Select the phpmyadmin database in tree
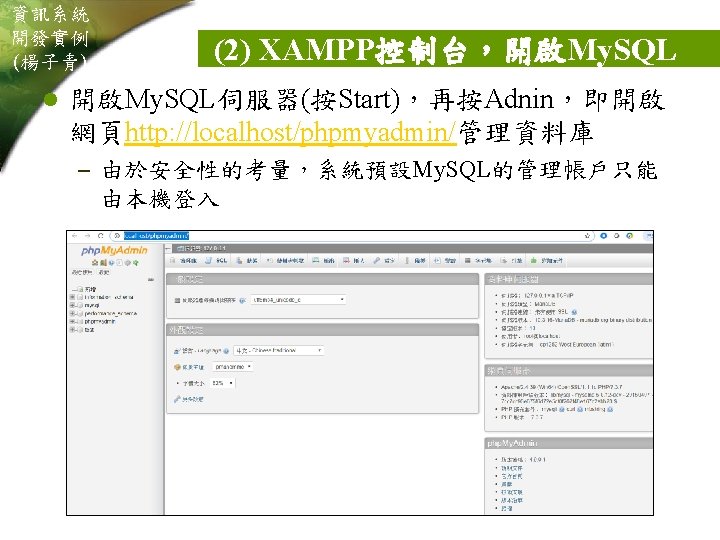Viewport: 720px width, 540px height. pyautogui.click(x=100, y=321)
